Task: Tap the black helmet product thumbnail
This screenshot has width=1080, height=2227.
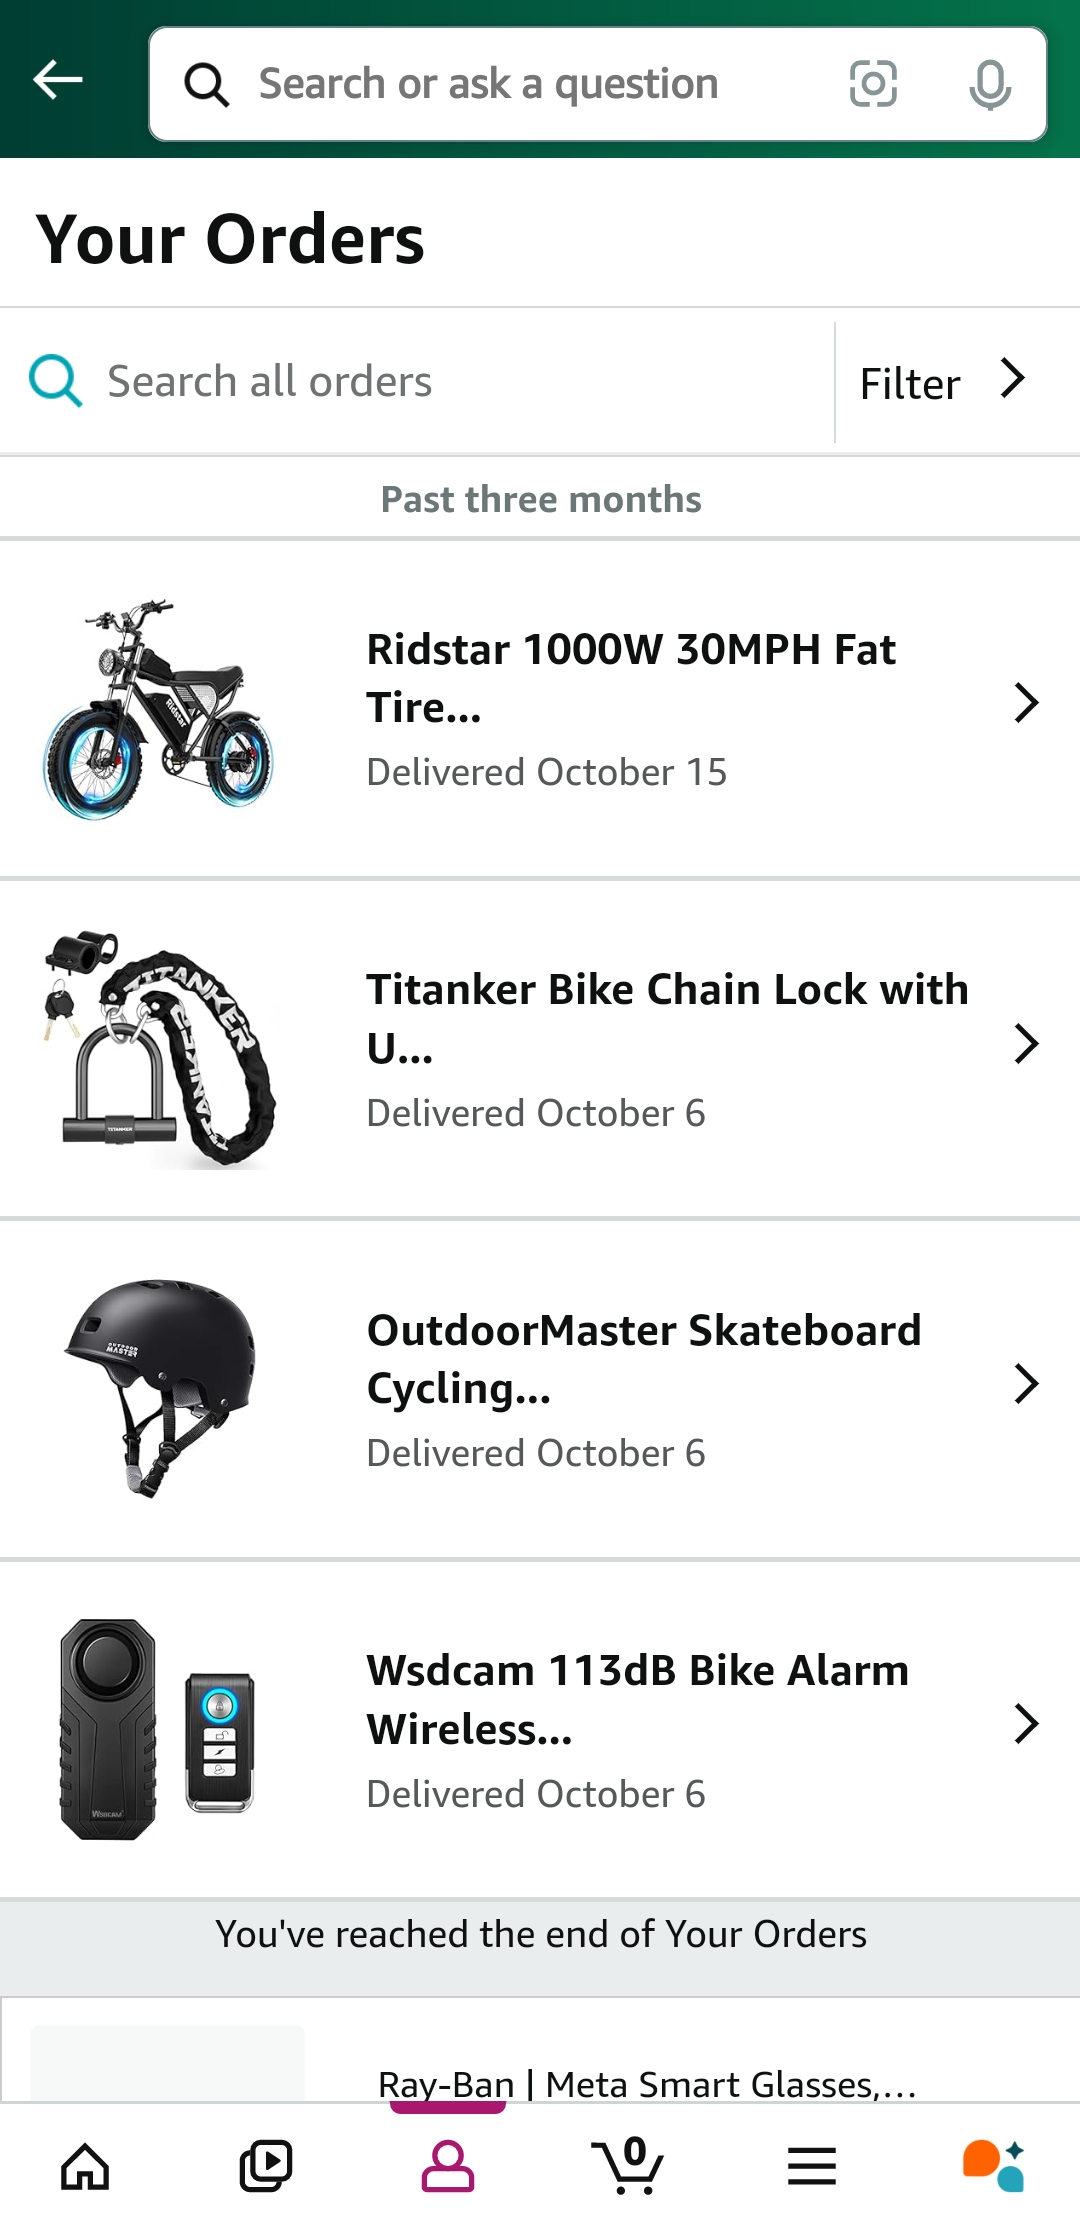Action: pos(160,1386)
